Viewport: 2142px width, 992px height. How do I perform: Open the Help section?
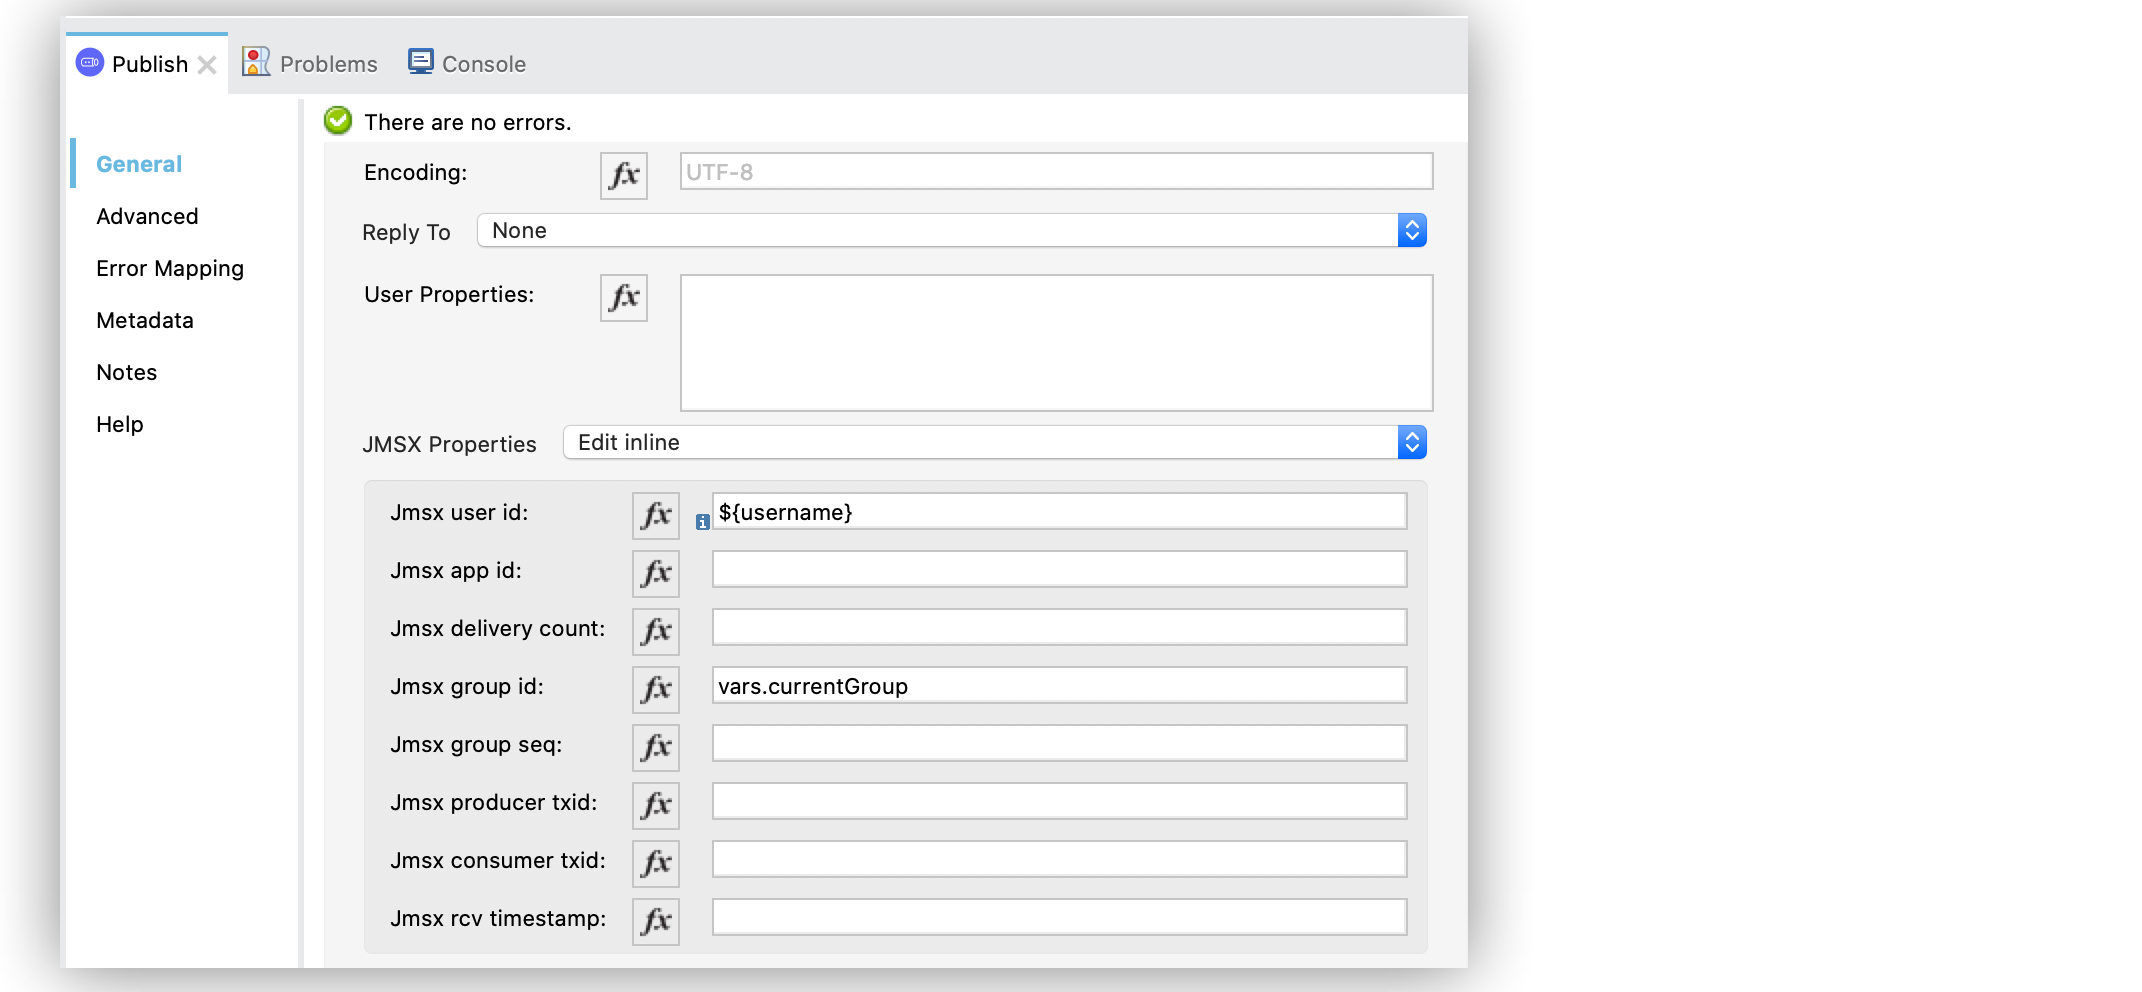pyautogui.click(x=119, y=424)
